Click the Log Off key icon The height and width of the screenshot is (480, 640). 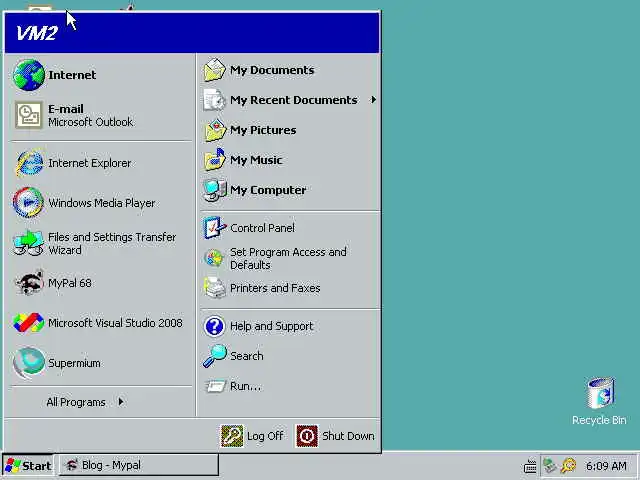[232, 436]
